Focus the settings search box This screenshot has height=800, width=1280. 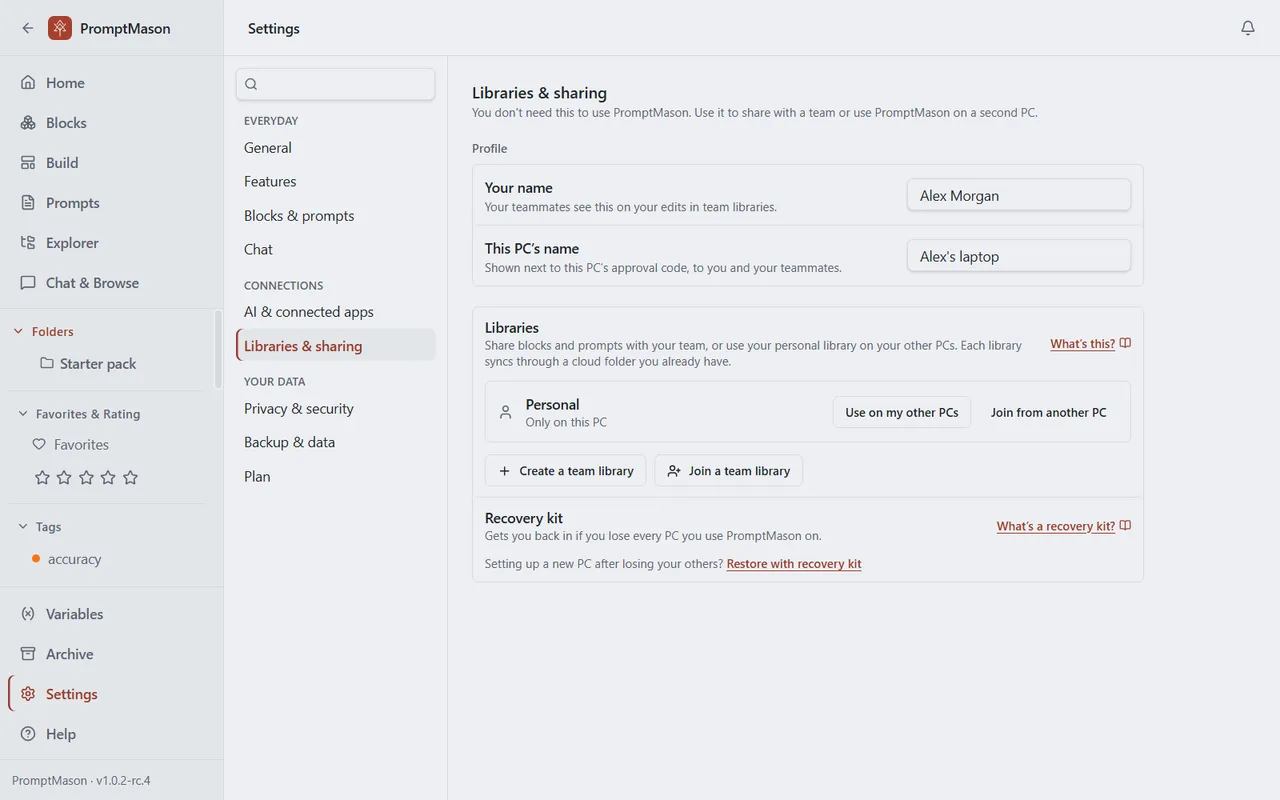click(x=336, y=84)
